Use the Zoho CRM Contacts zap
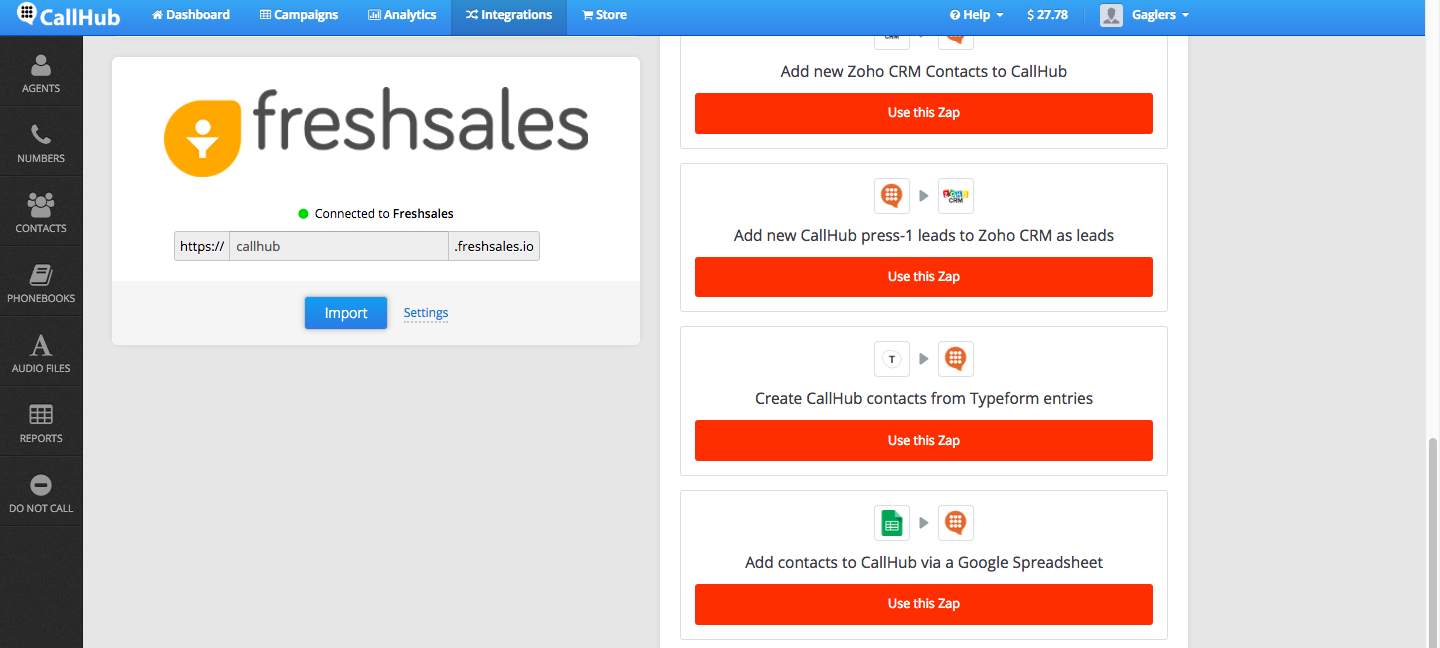This screenshot has height=648, width=1440. pyautogui.click(x=924, y=113)
